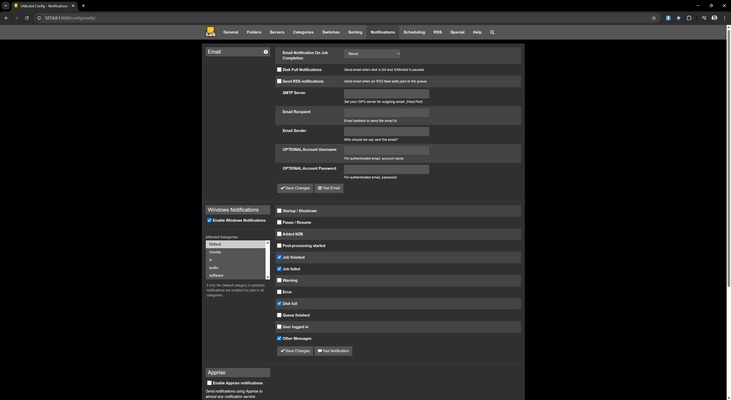Close the SABnzbd Config browser tab
The image size is (731, 400).
coord(73,6)
